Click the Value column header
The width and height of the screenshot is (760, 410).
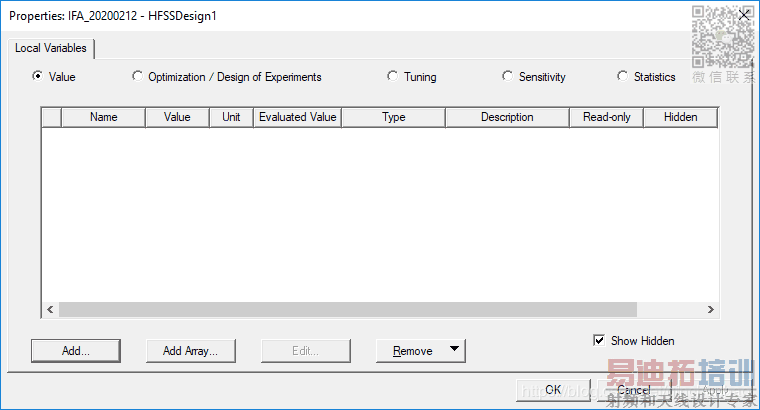point(177,117)
